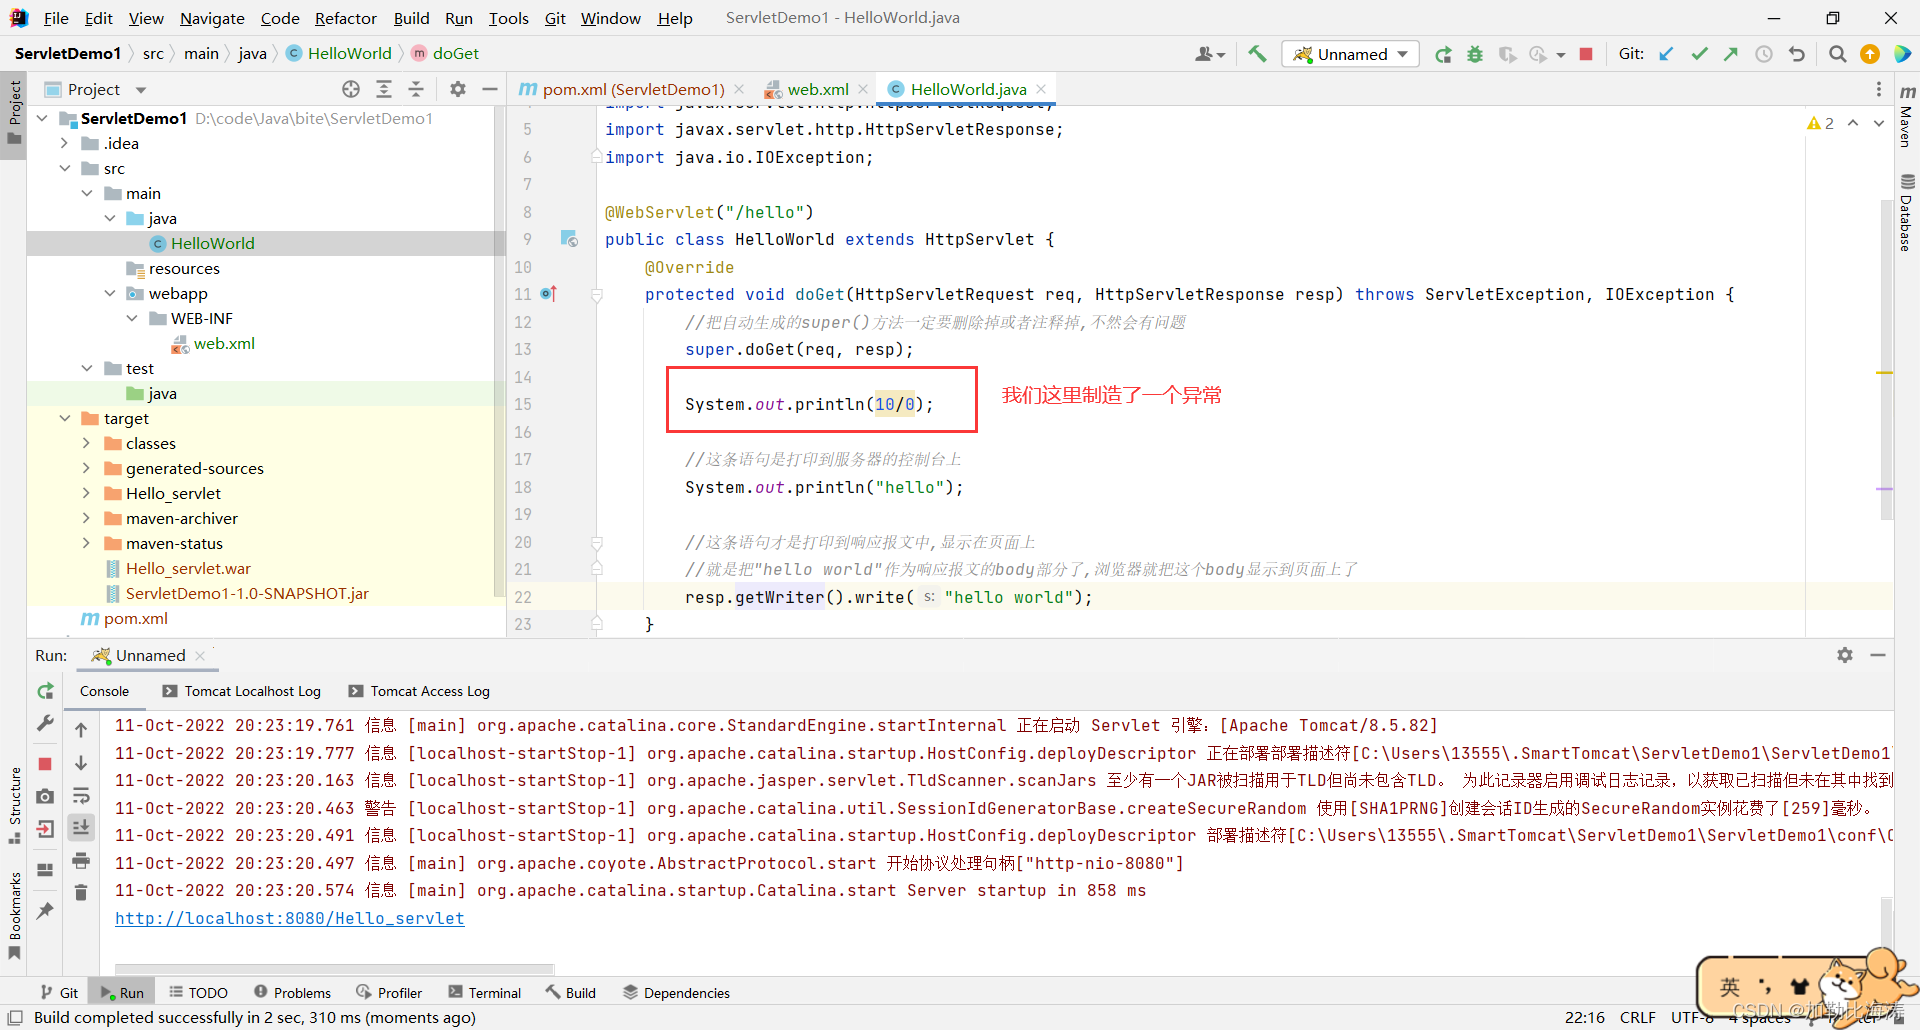Open the localhost Hello_servlet link
Viewport: 1920px width, 1030px height.
coord(290,918)
